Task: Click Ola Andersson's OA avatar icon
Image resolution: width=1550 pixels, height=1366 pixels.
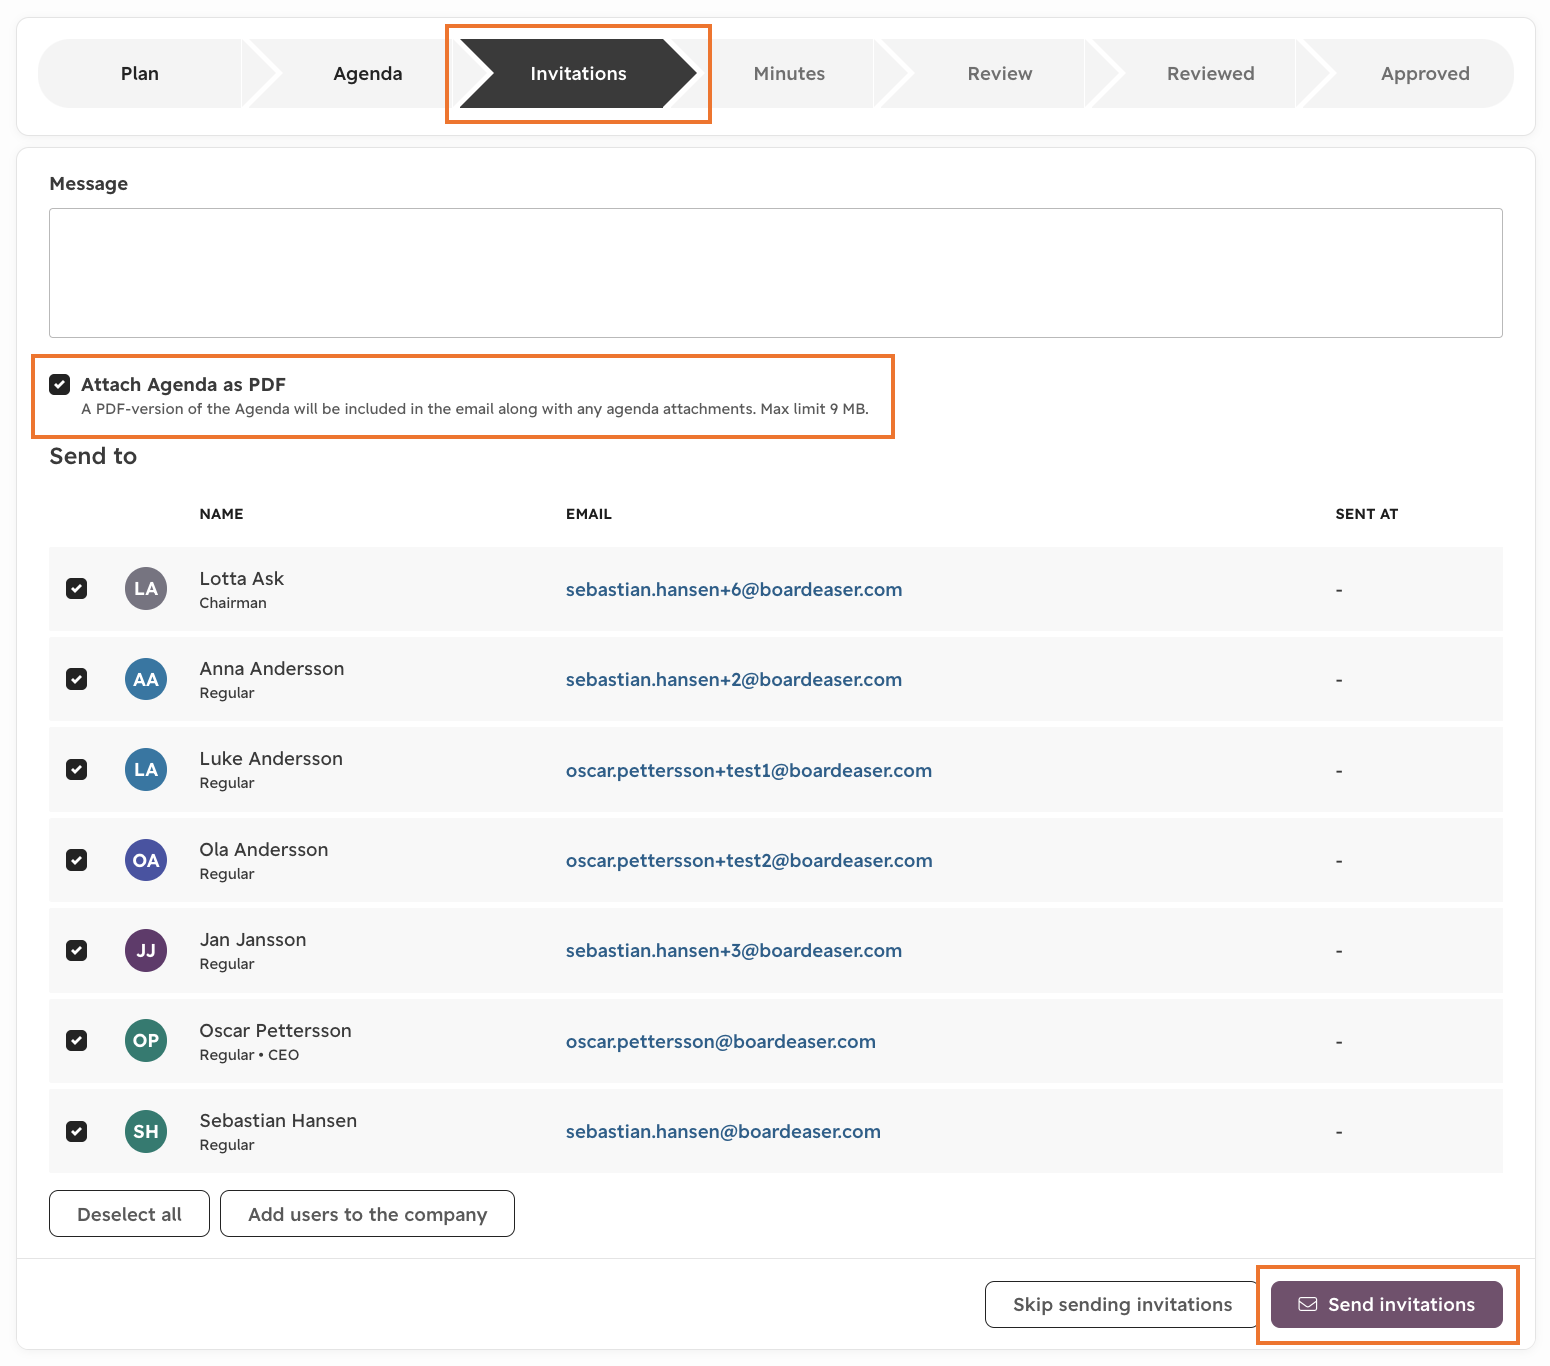Action: 146,860
